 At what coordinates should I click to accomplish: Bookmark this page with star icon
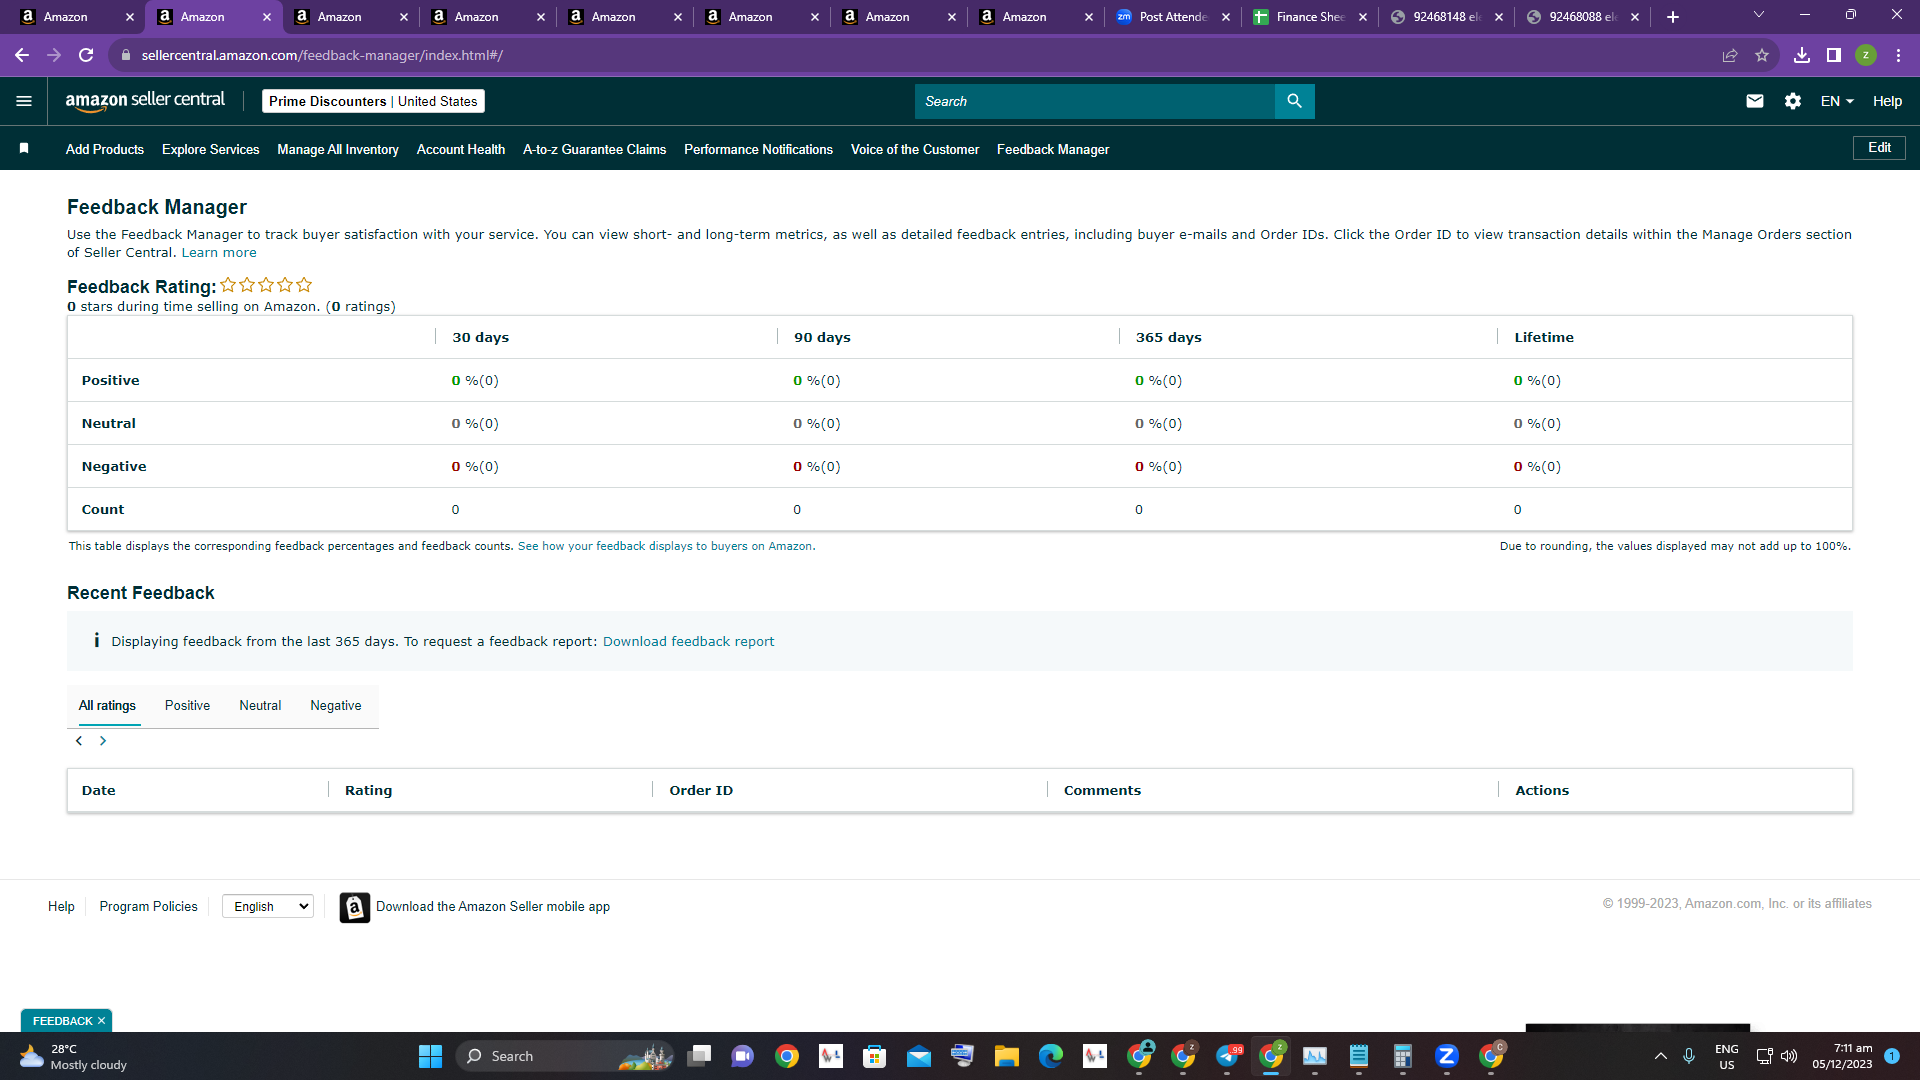click(1762, 55)
